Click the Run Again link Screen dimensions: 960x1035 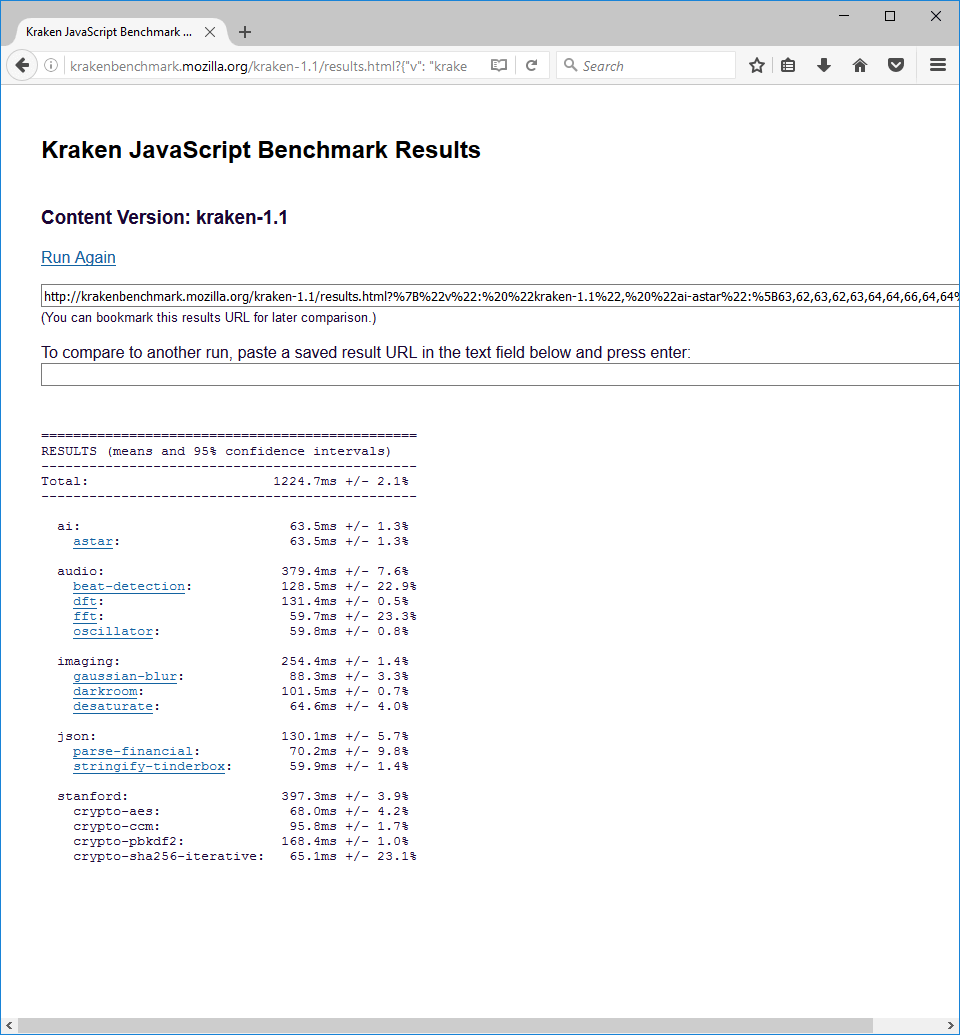click(x=78, y=257)
